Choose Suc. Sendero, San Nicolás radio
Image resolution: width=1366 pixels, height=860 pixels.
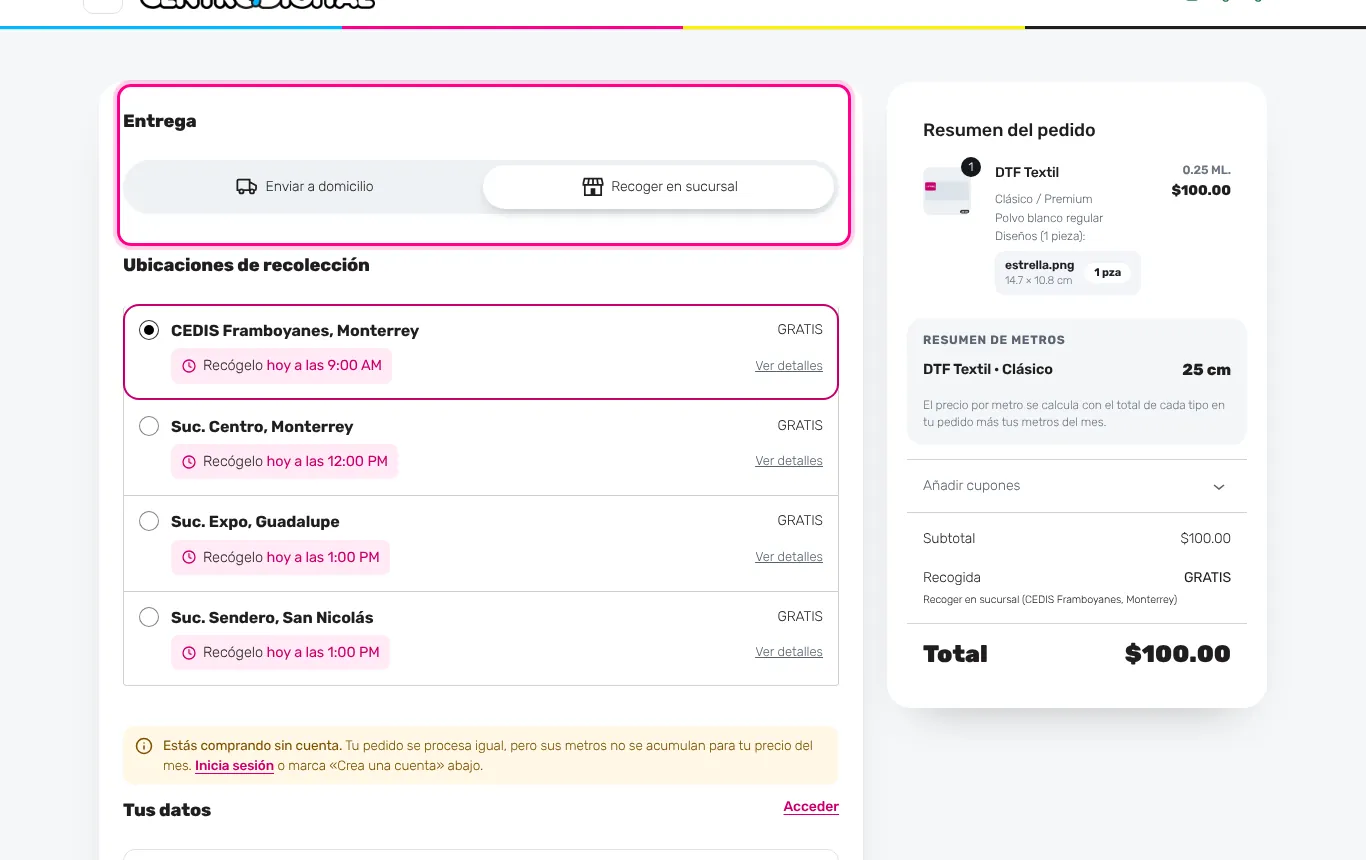point(149,617)
